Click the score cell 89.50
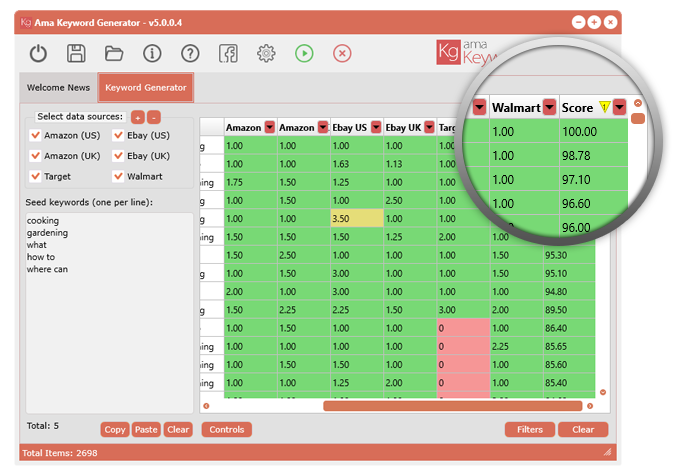Image resolution: width=676 pixels, height=476 pixels. coord(569,310)
